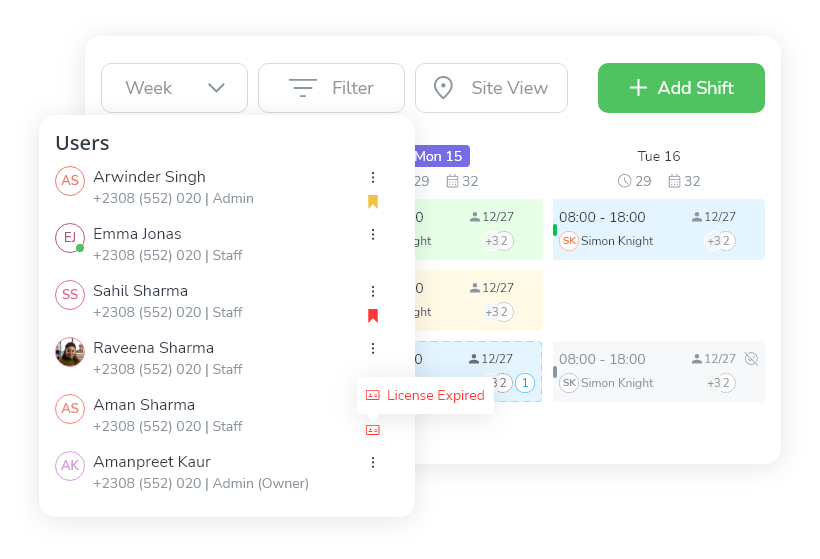Click the Add Shift button

[681, 88]
